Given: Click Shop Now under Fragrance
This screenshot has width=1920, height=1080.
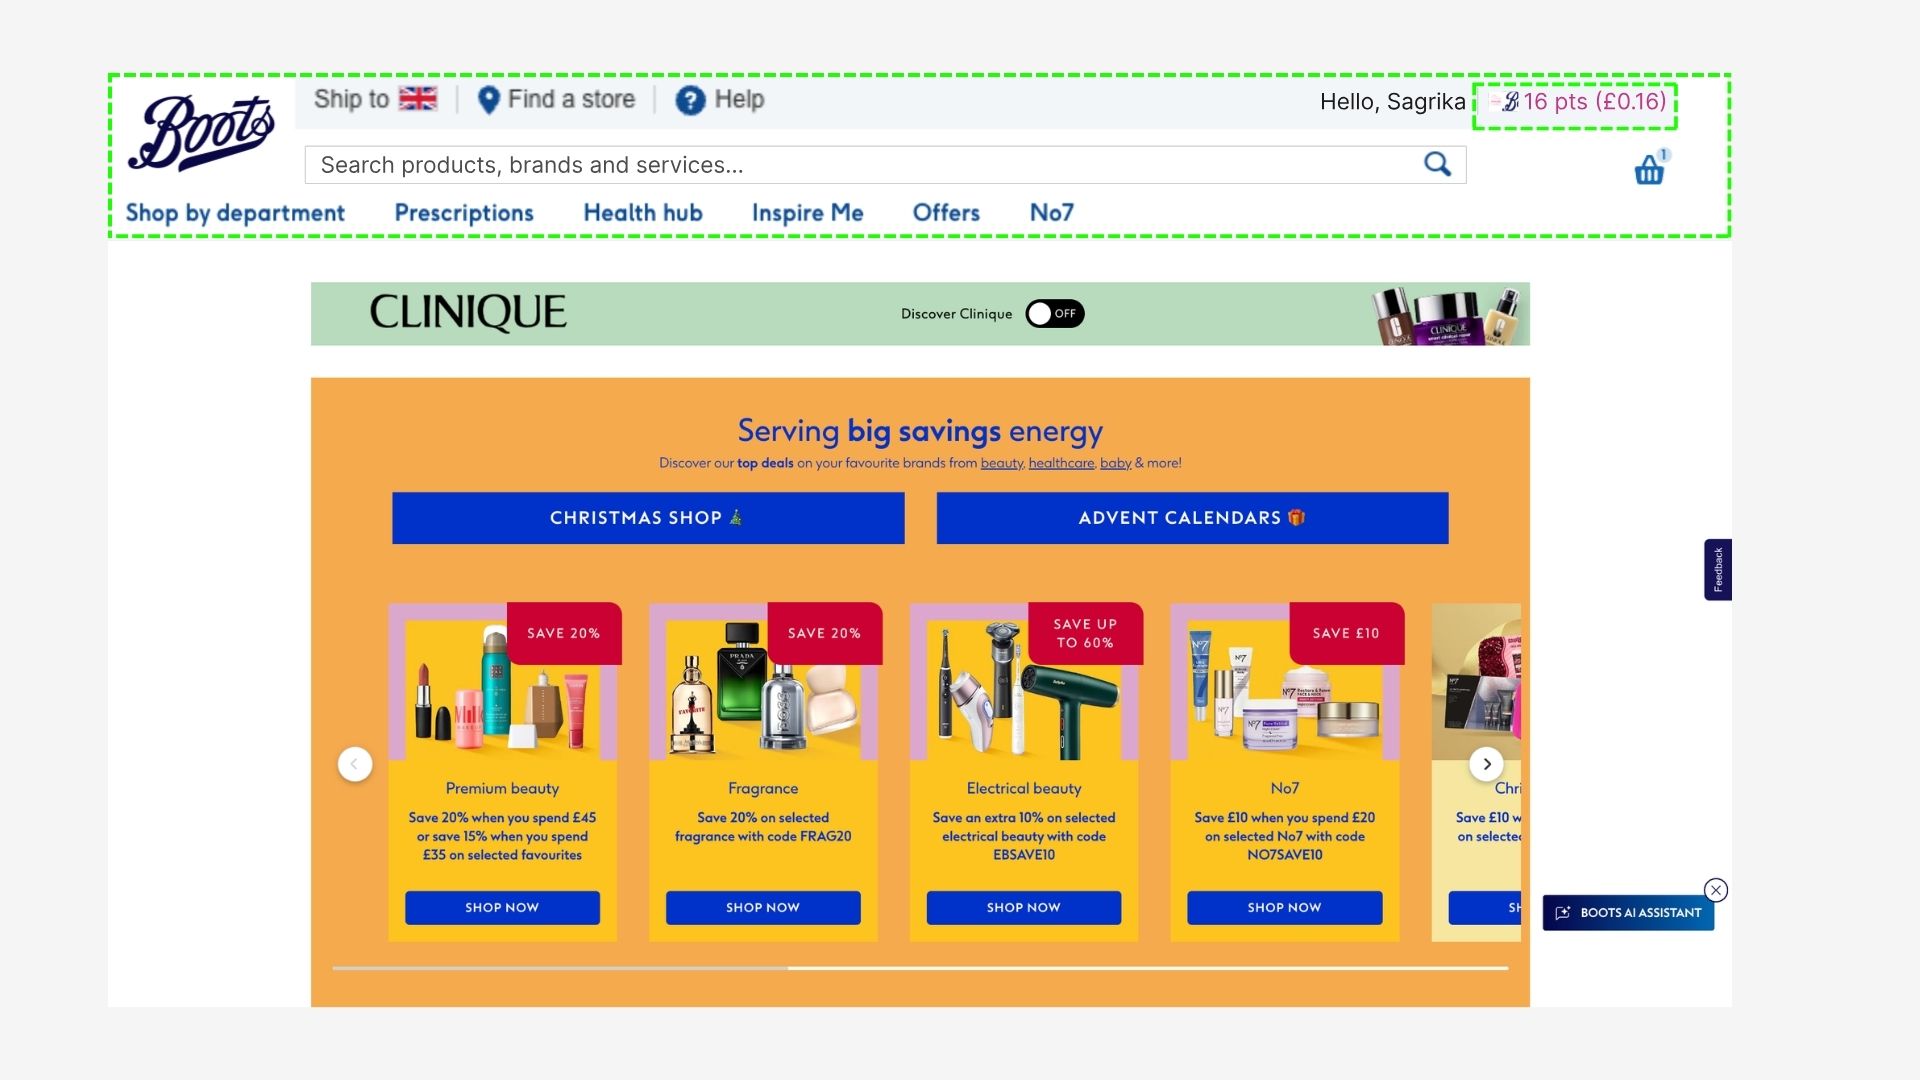Looking at the screenshot, I should pos(763,908).
